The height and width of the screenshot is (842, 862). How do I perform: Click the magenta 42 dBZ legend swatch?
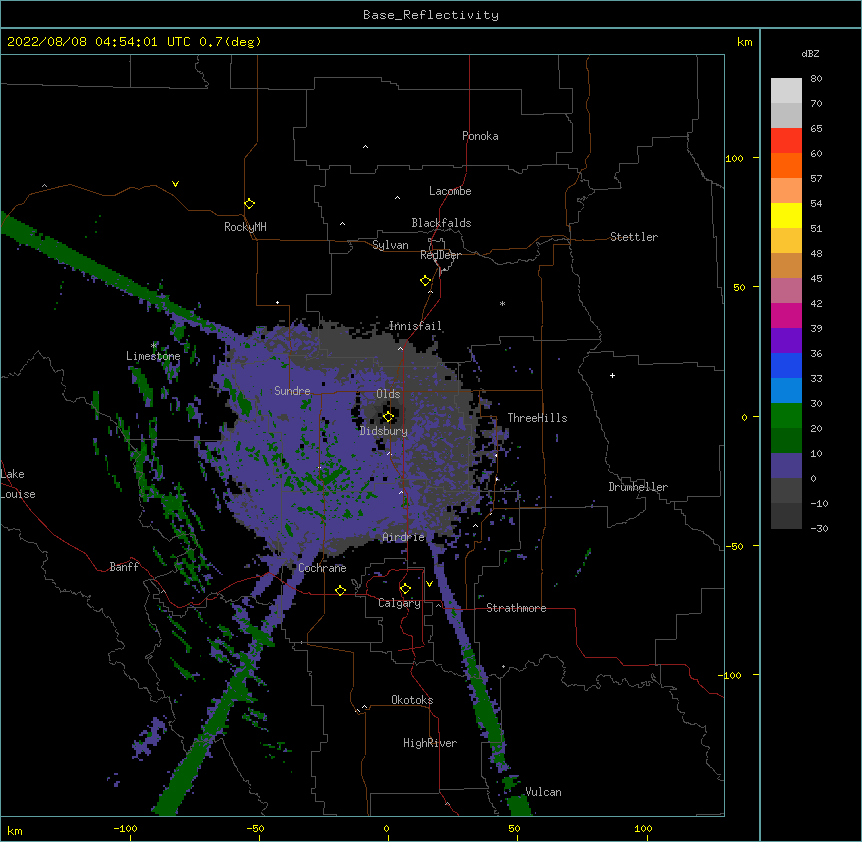pos(786,315)
